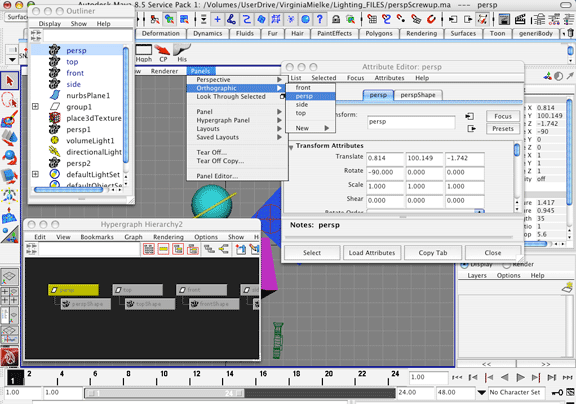Expand the group1 node in Outliner
The width and height of the screenshot is (576, 404).
(x=35, y=107)
